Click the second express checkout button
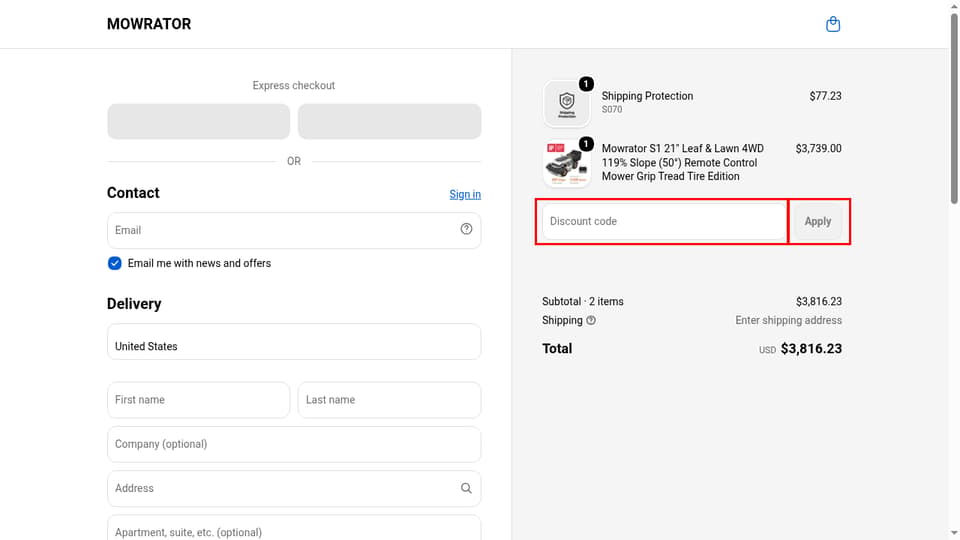Viewport: 960px width, 540px height. [x=389, y=121]
